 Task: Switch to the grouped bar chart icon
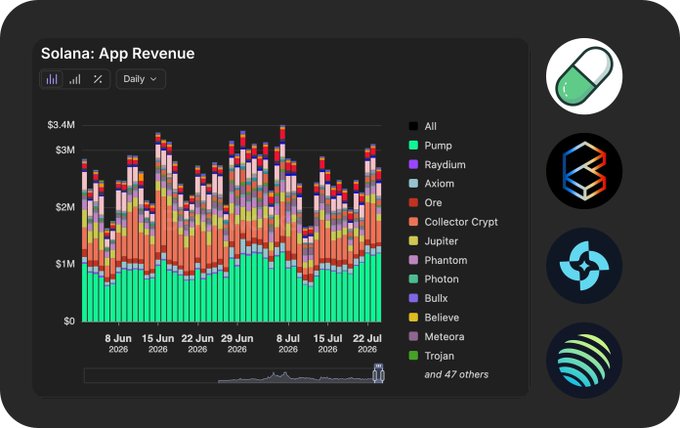(75, 79)
